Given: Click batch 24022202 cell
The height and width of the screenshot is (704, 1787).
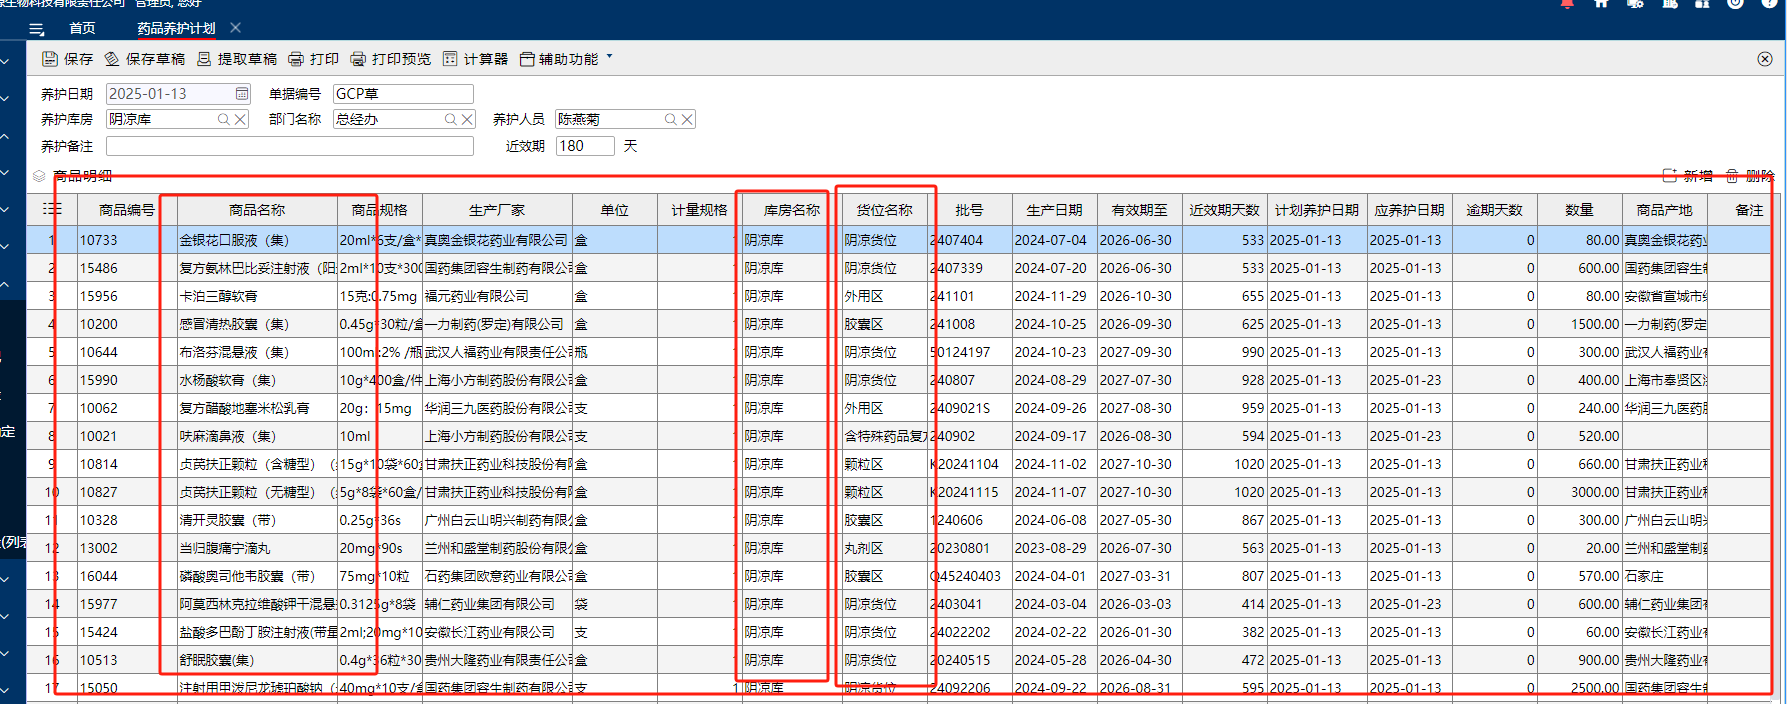Looking at the screenshot, I should coord(969,632).
